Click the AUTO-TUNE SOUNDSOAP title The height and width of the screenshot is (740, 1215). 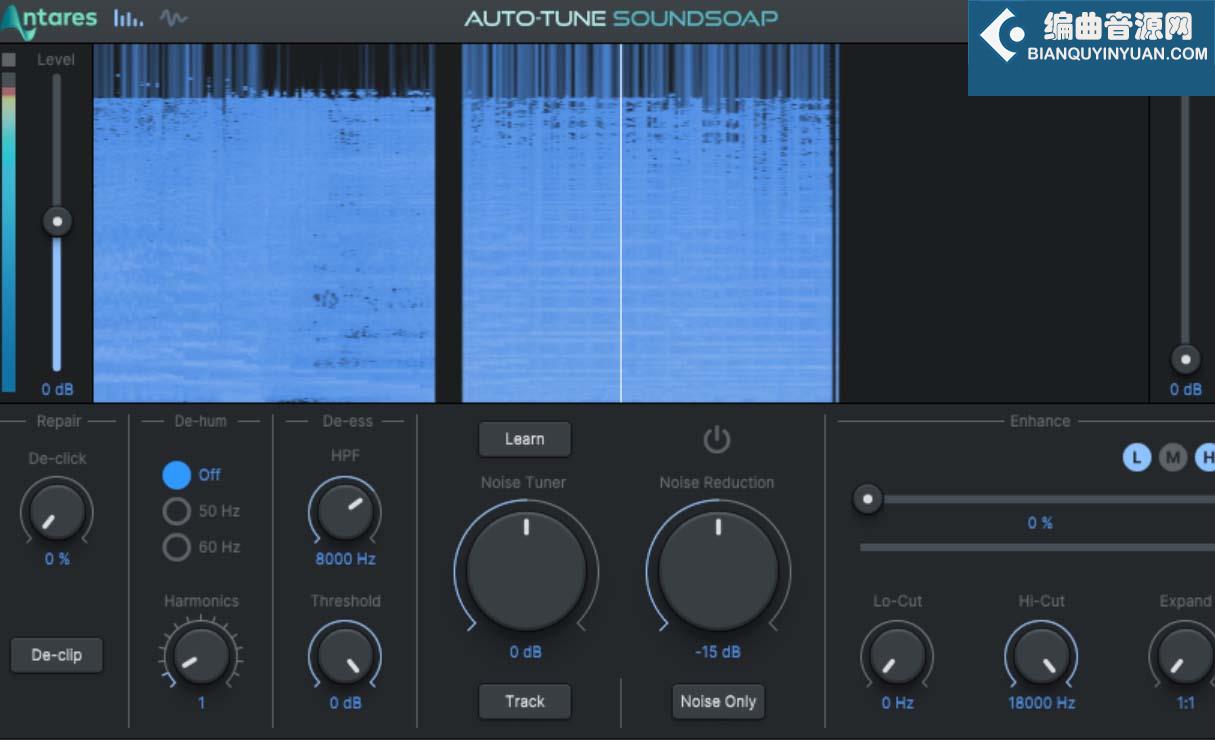621,18
